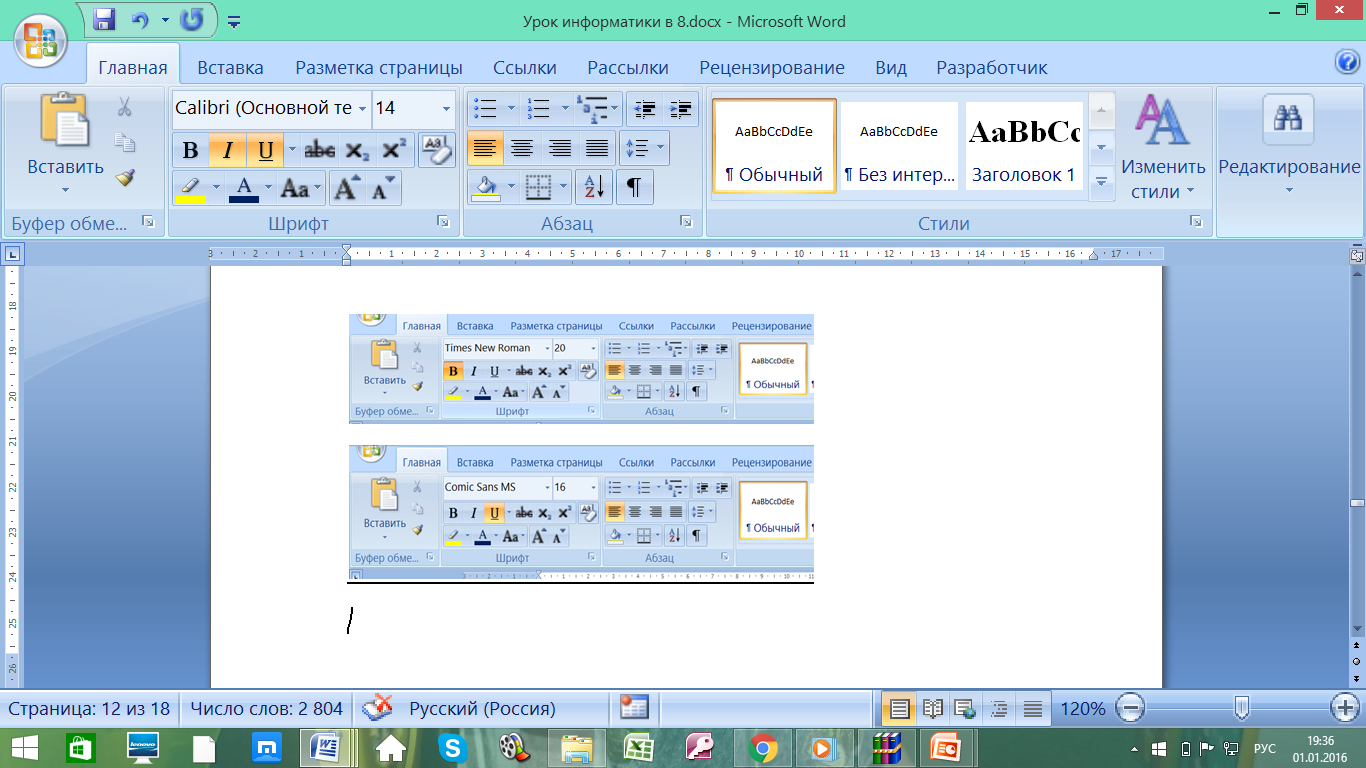1366x768 pixels.
Task: Increase paragraph indent
Action: click(682, 109)
